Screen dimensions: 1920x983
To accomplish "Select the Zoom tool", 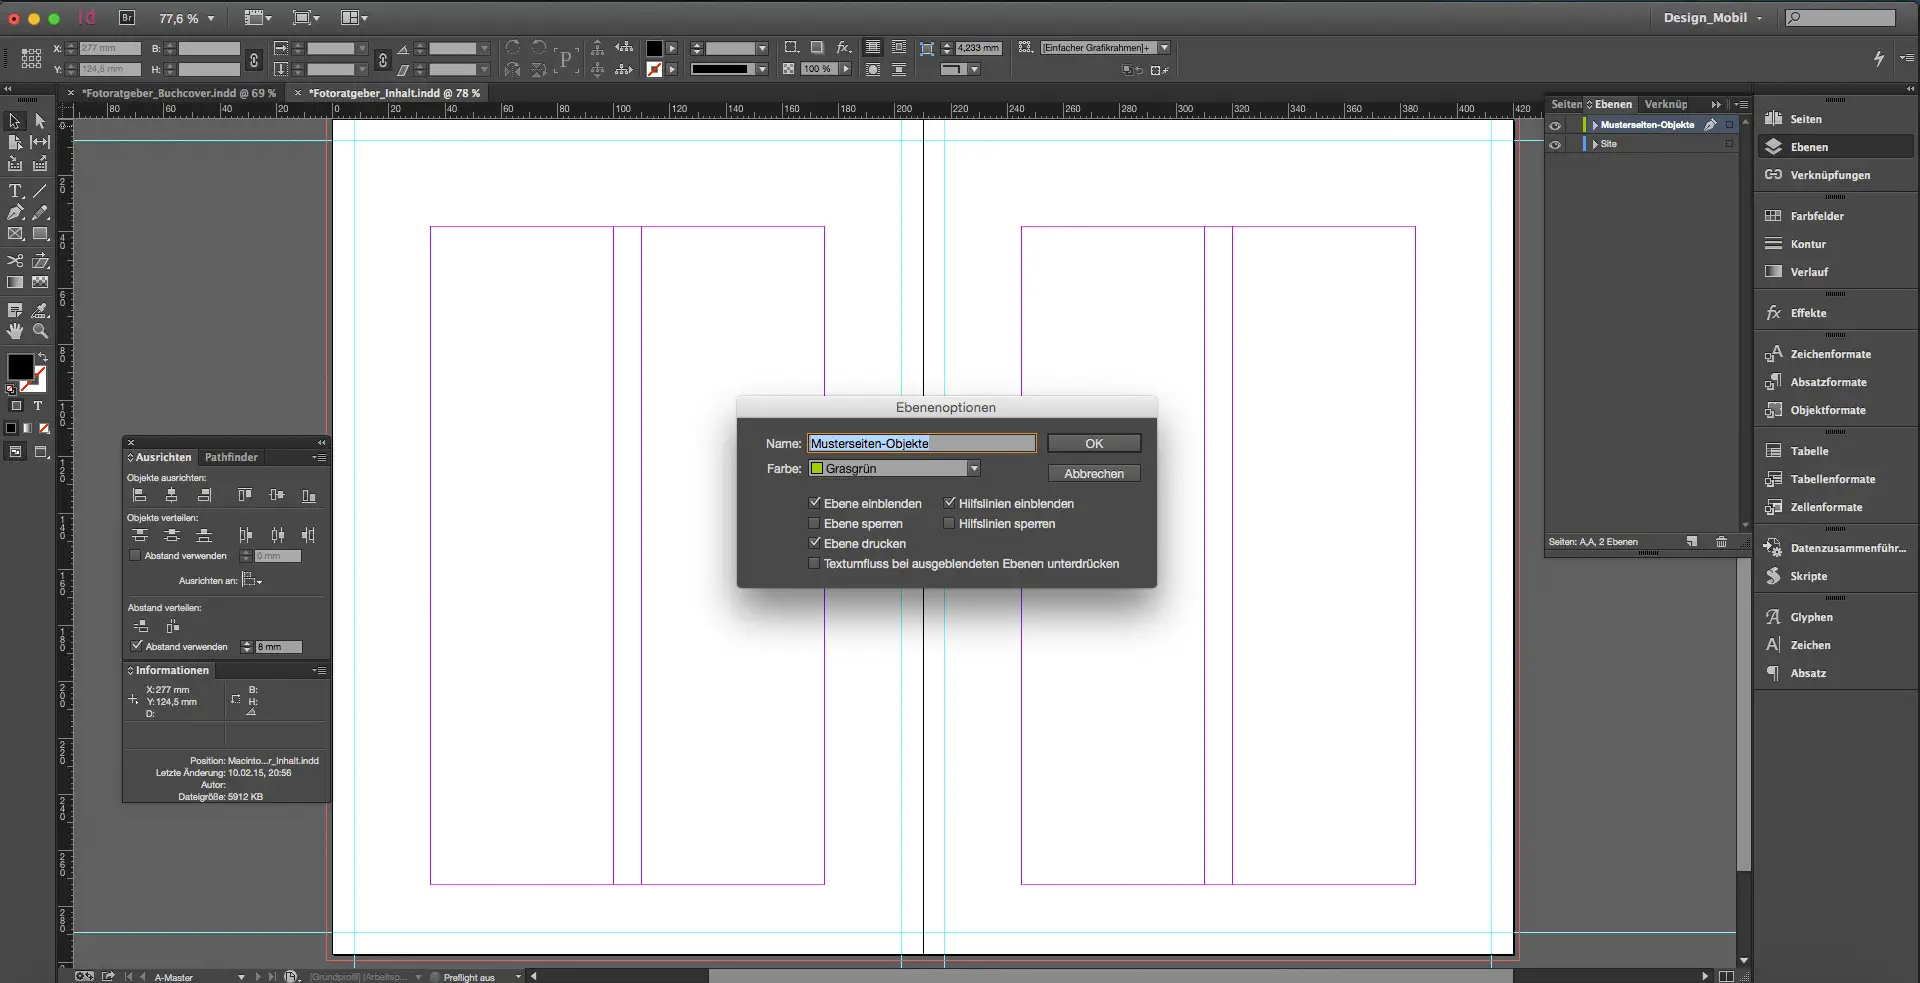I will 40,332.
